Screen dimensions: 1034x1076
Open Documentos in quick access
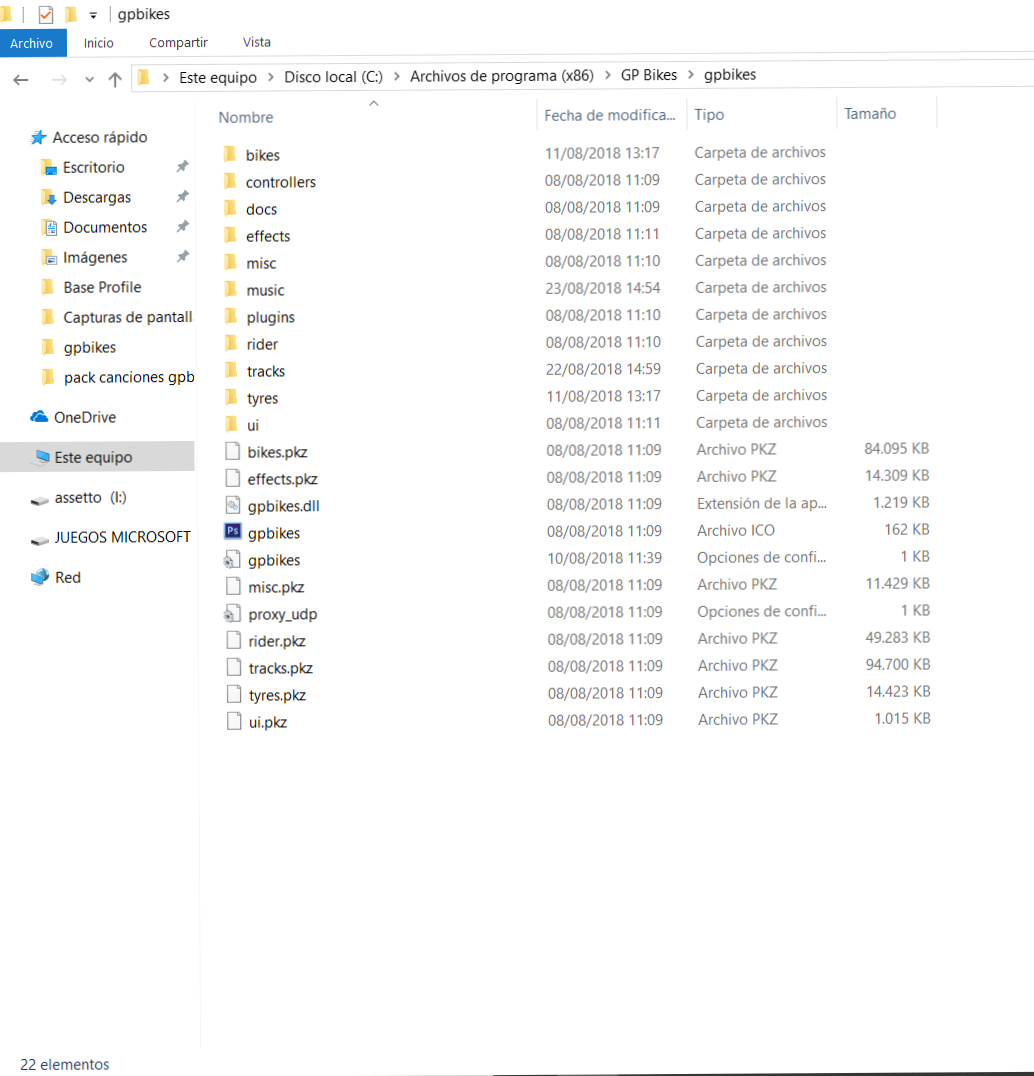coord(105,227)
